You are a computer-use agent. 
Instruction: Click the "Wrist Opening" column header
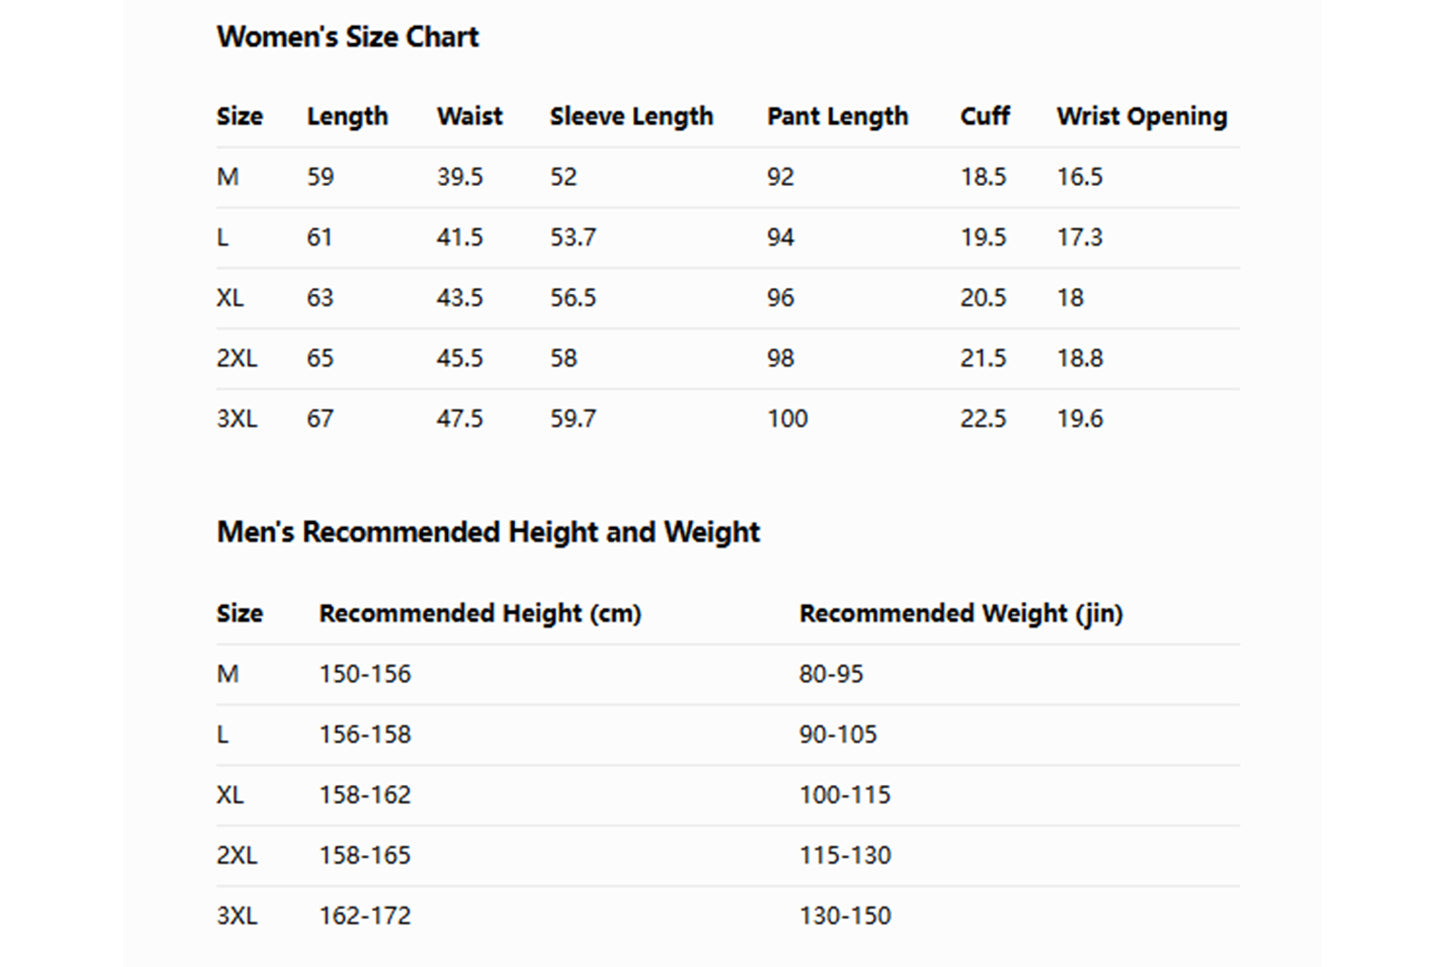pos(1141,117)
